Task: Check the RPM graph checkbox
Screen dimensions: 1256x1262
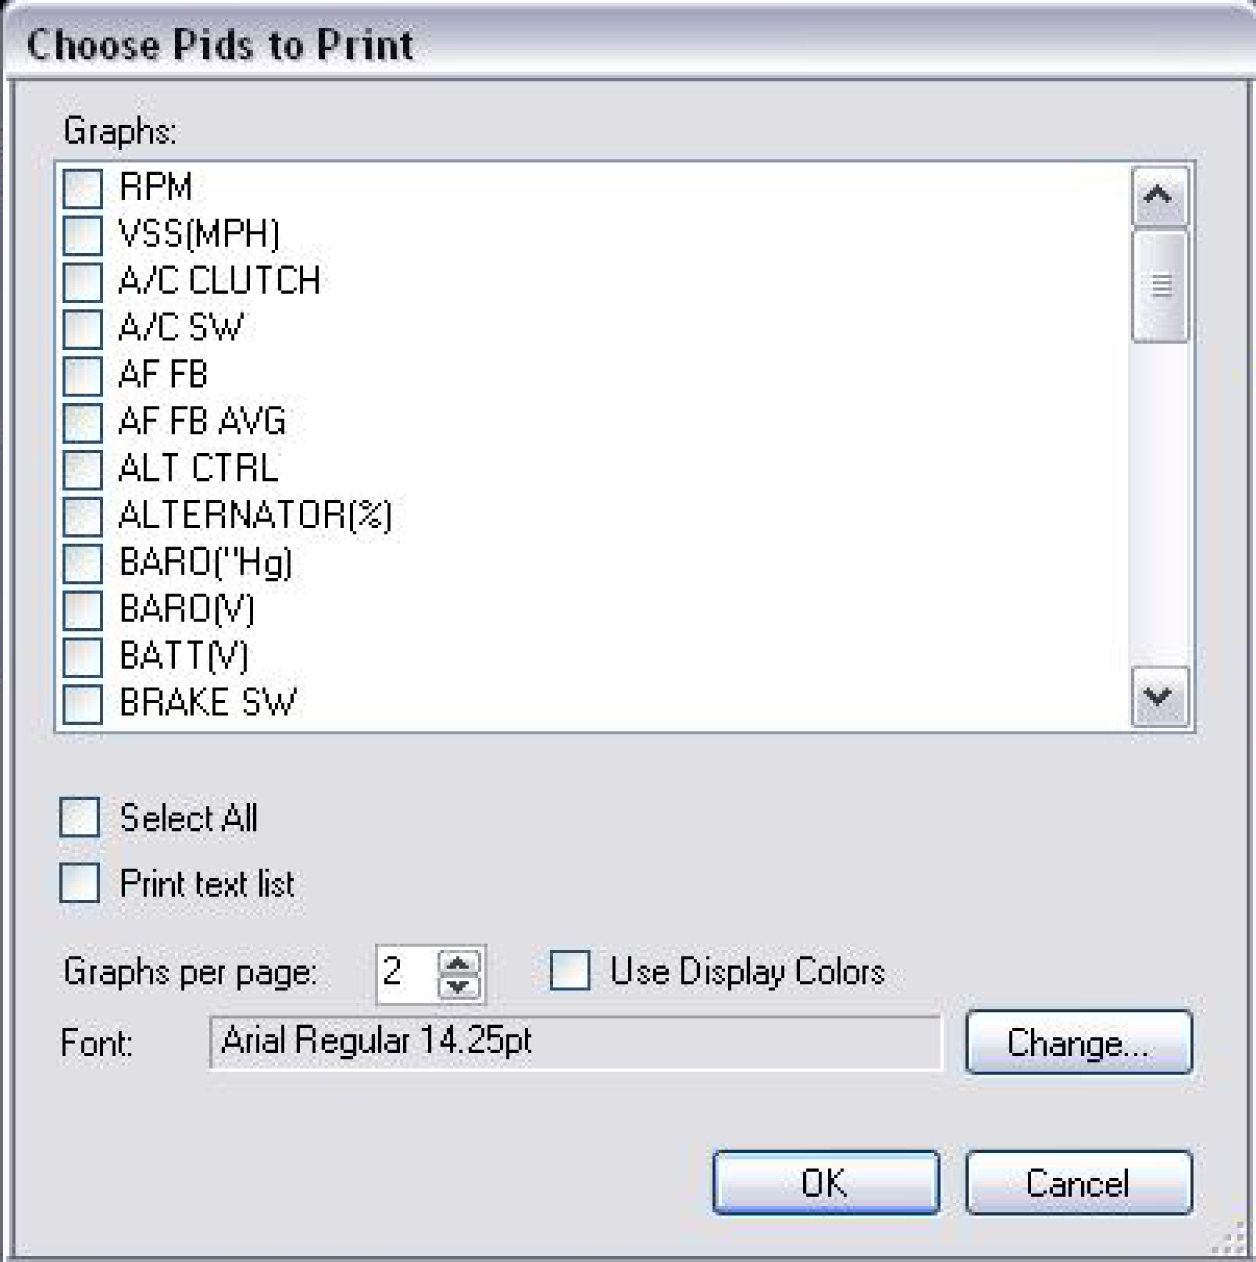Action: (x=83, y=188)
